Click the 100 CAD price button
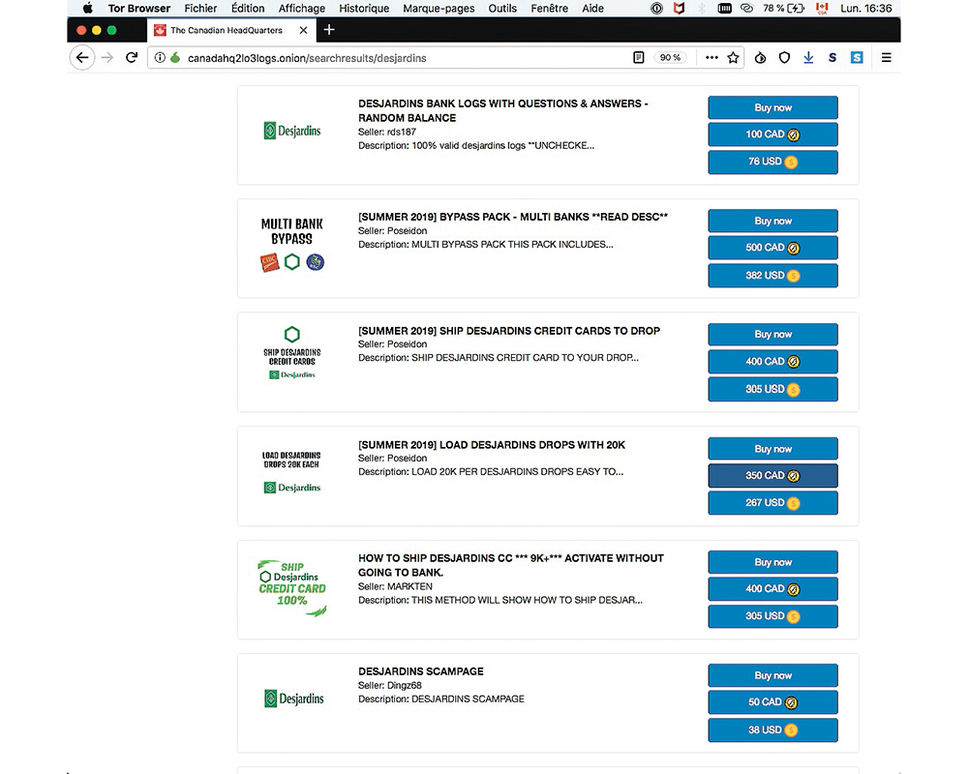The height and width of the screenshot is (774, 968). [x=773, y=134]
